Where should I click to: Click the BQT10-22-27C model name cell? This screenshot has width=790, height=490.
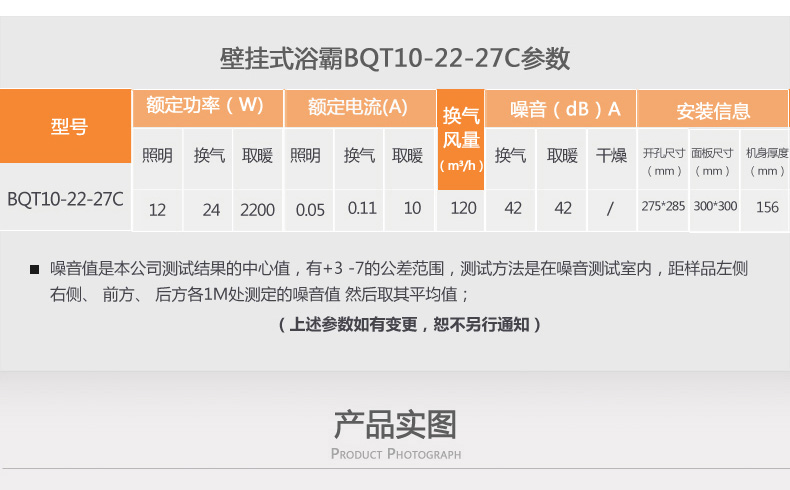pyautogui.click(x=65, y=199)
